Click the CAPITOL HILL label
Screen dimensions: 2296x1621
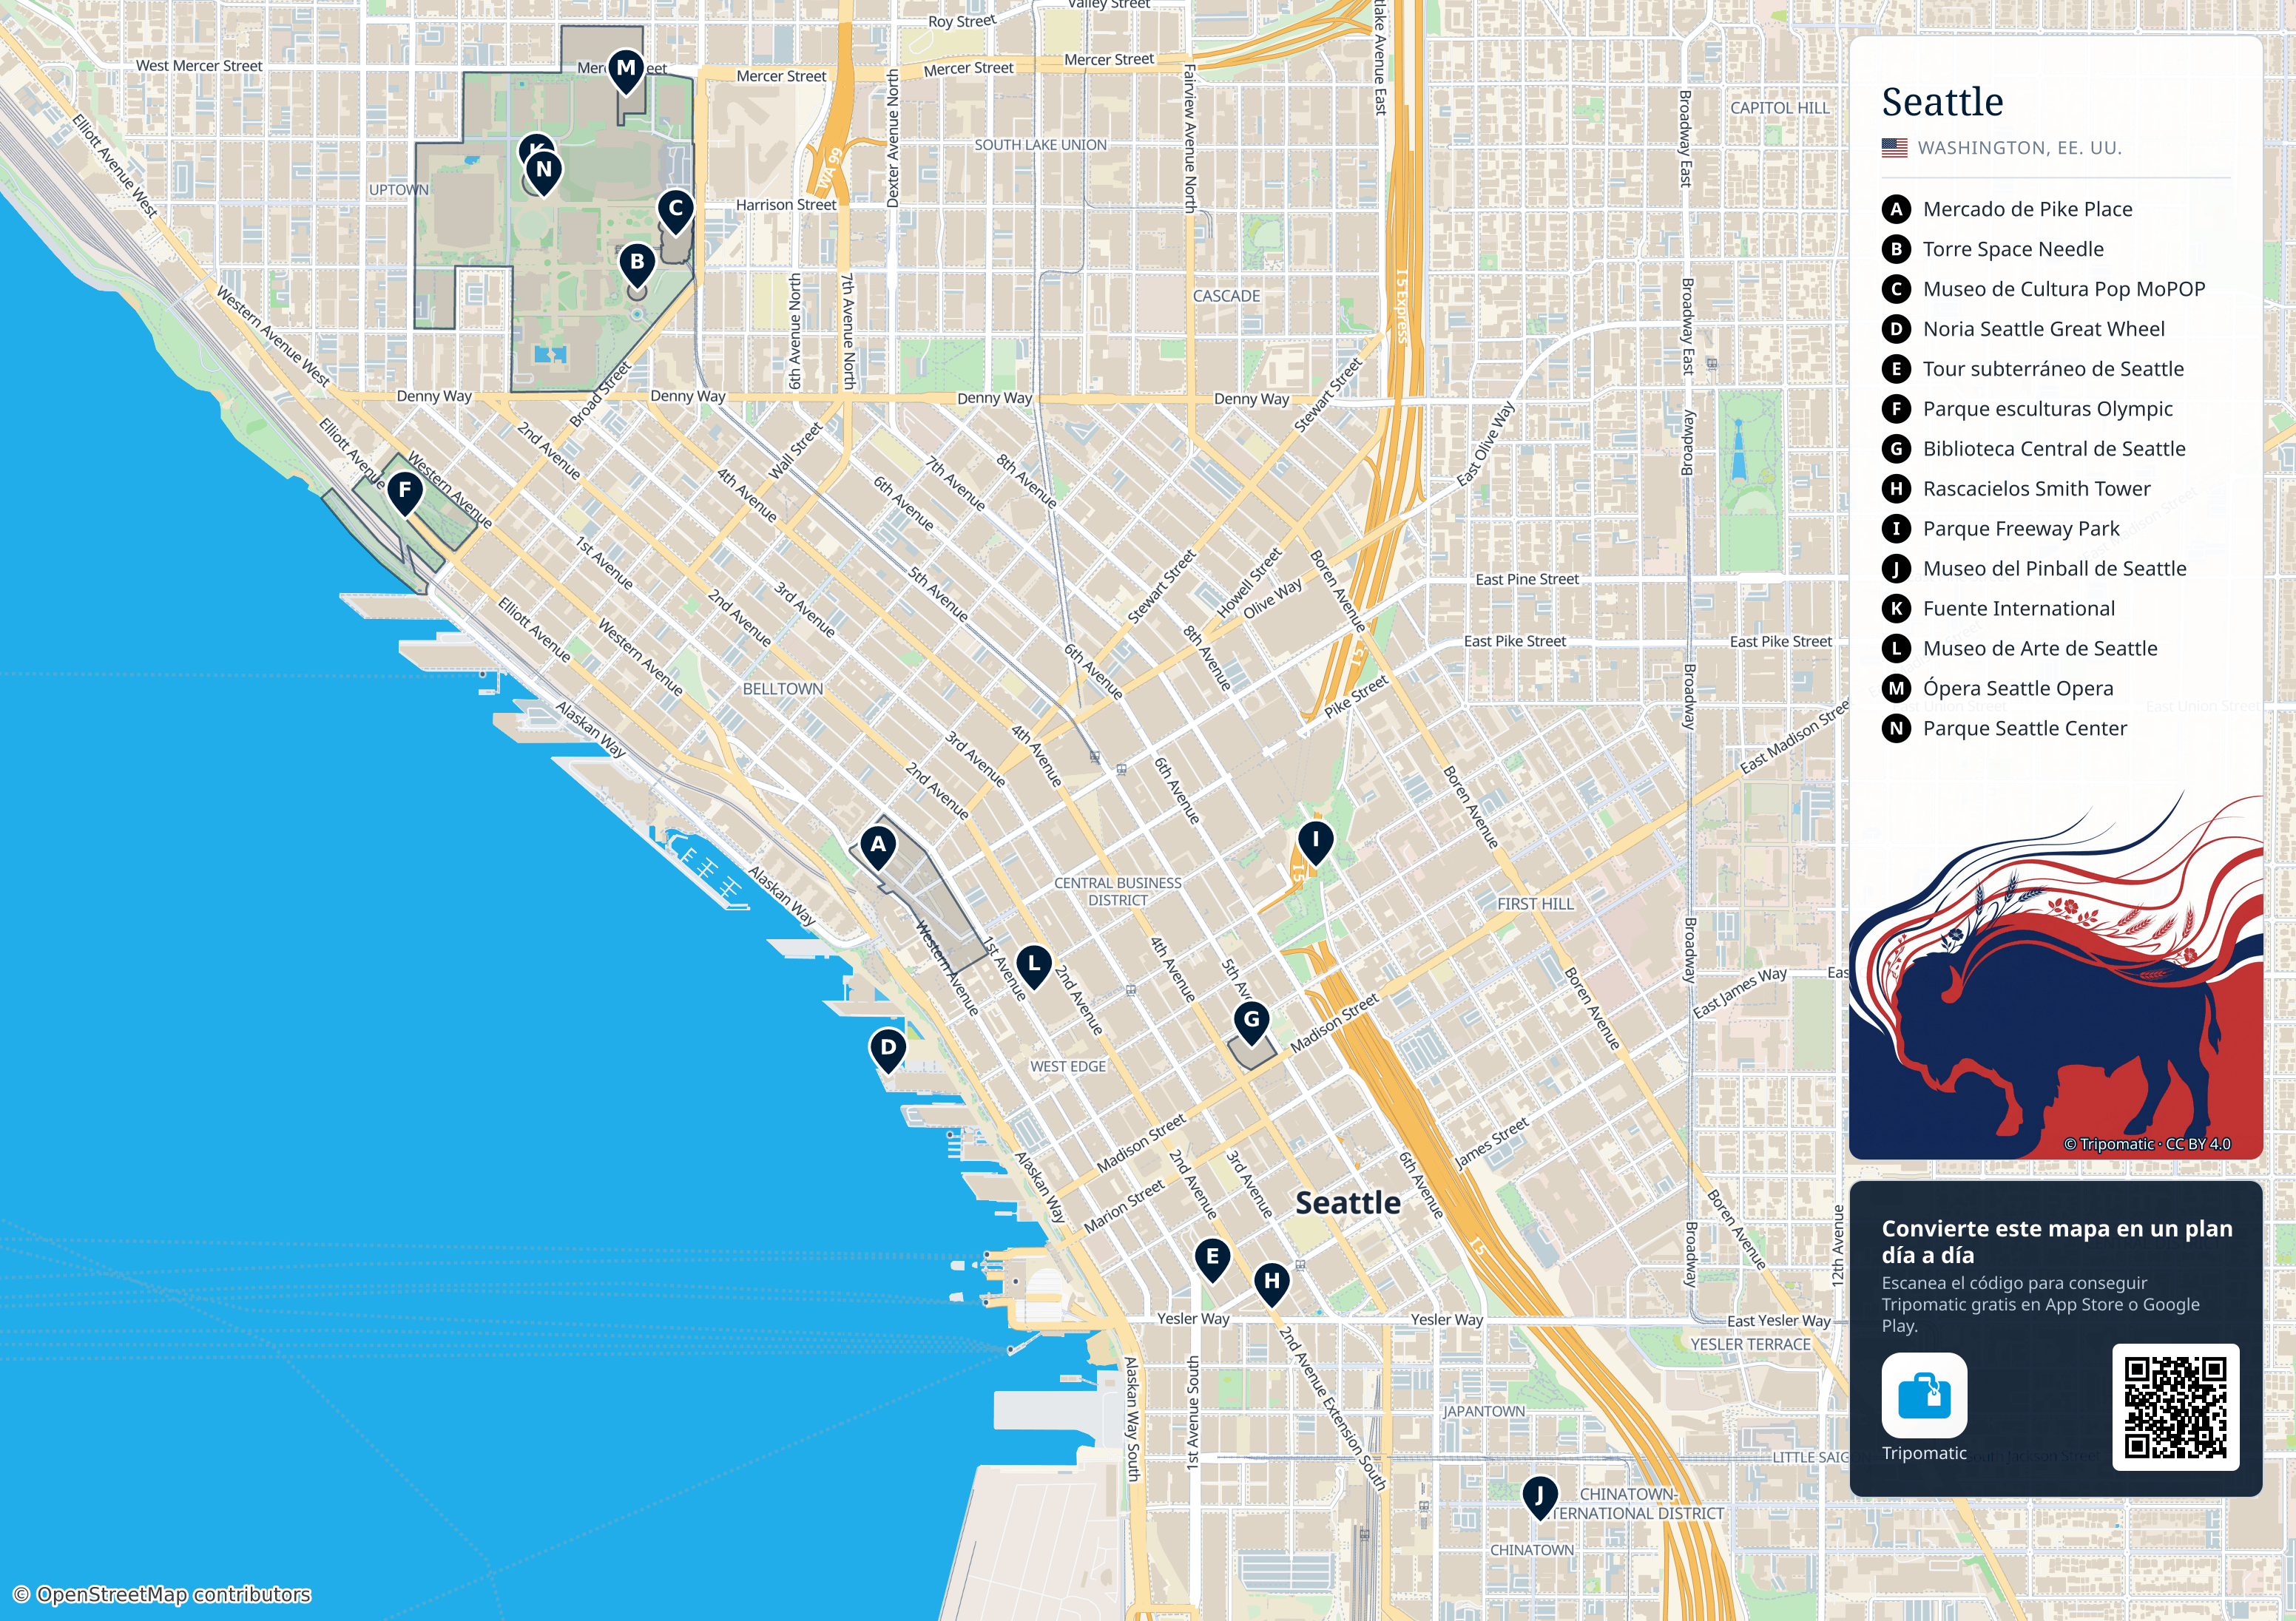[x=1779, y=108]
